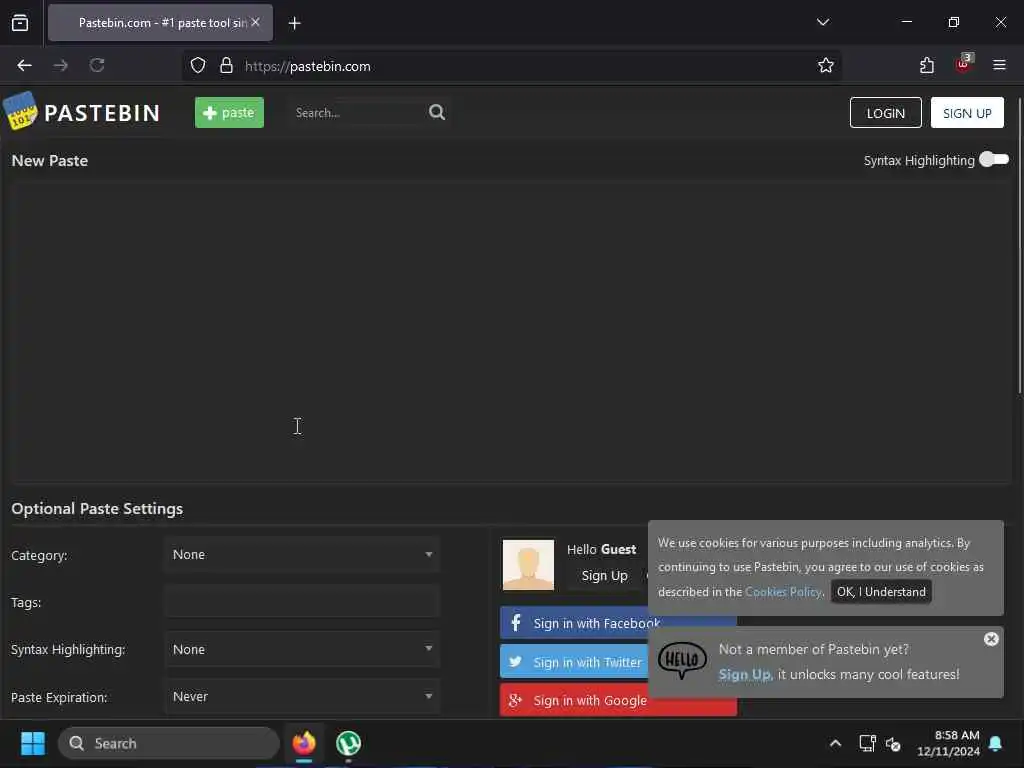Image resolution: width=1024 pixels, height=768 pixels.
Task: Click the network tray icon
Action: coord(867,743)
